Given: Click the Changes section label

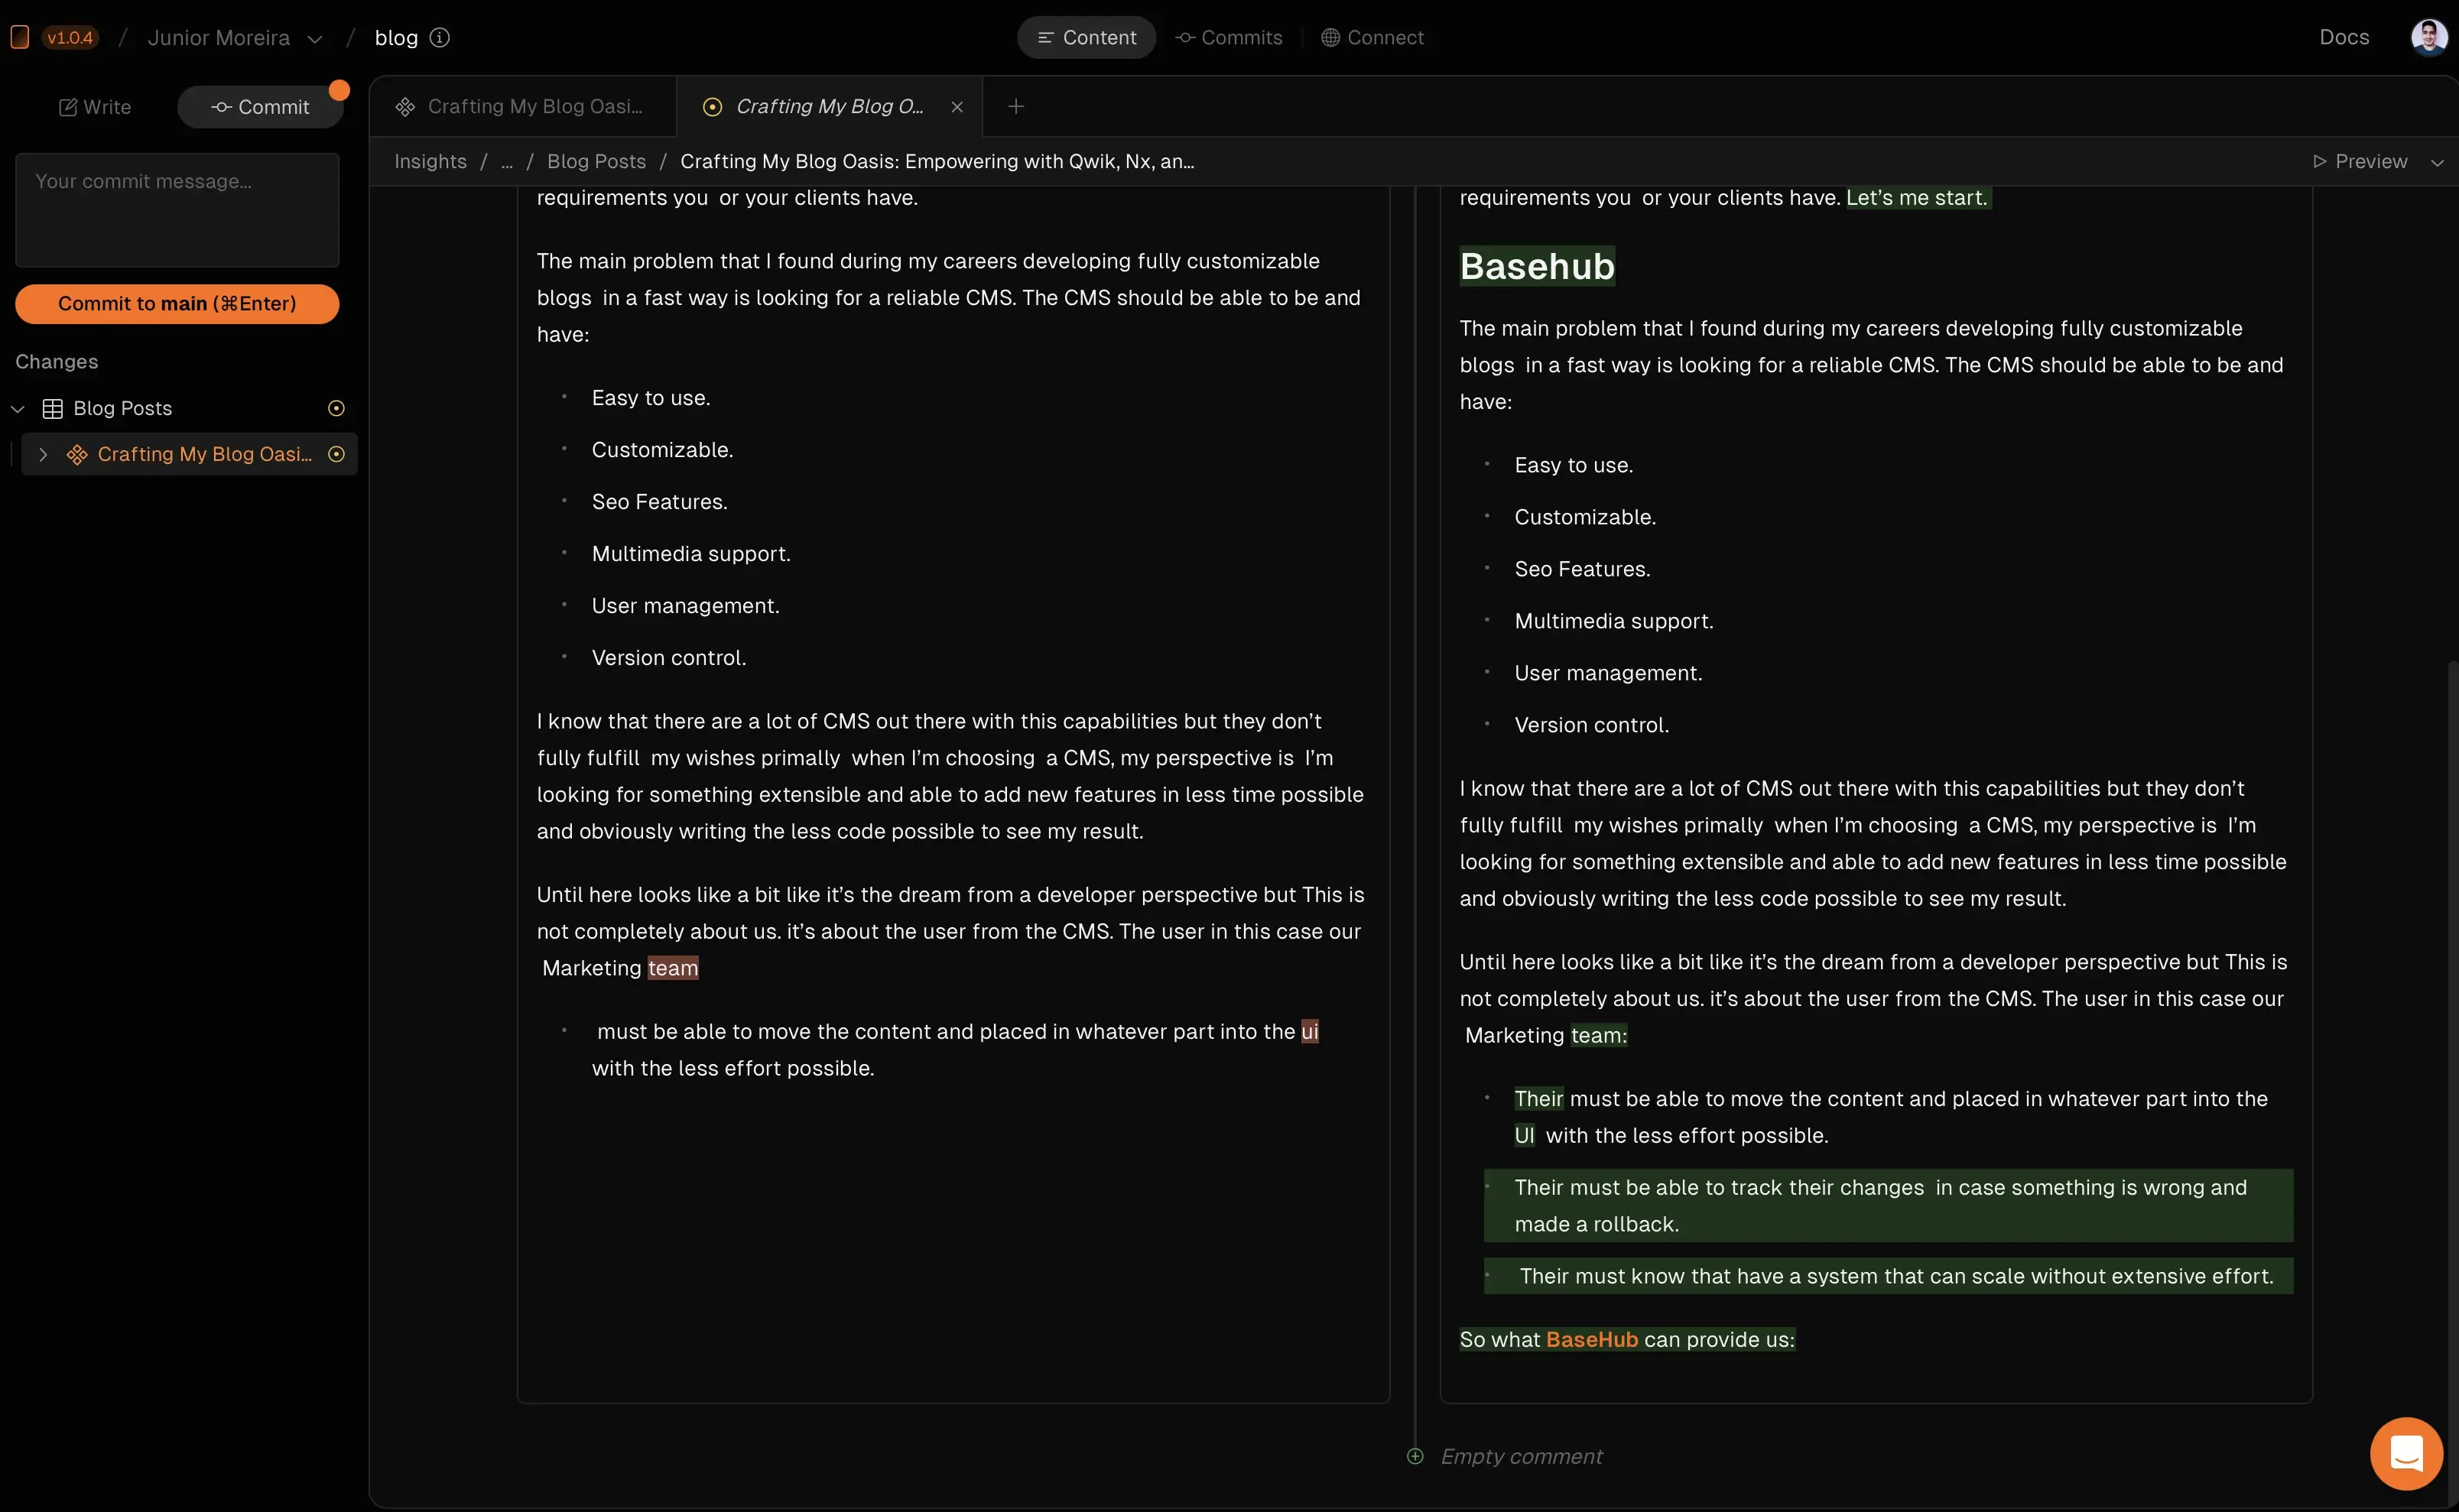Looking at the screenshot, I should [57, 362].
